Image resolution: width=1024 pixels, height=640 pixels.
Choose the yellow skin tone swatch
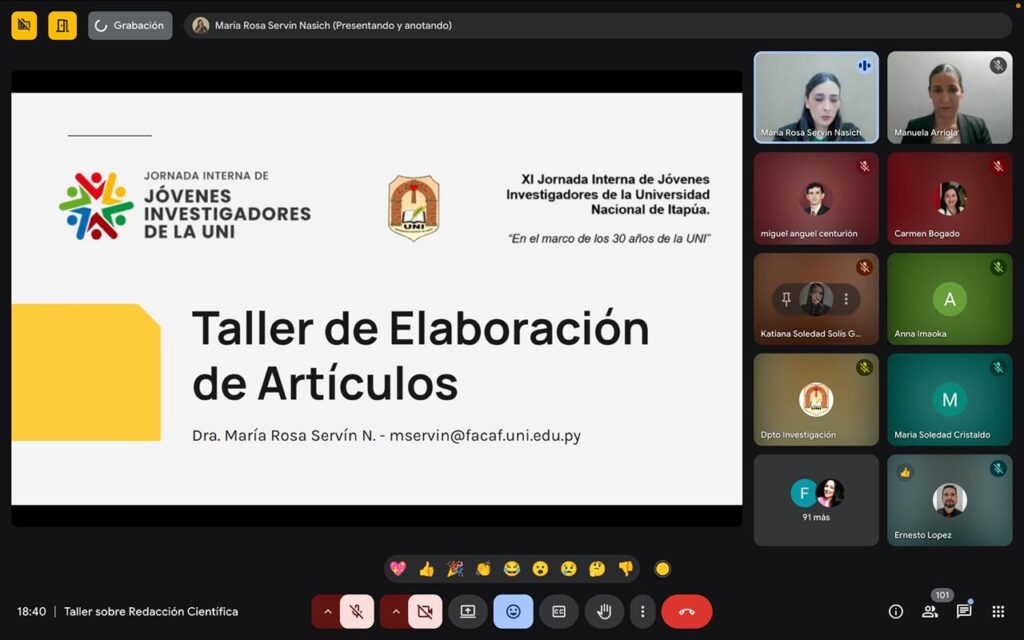point(662,569)
